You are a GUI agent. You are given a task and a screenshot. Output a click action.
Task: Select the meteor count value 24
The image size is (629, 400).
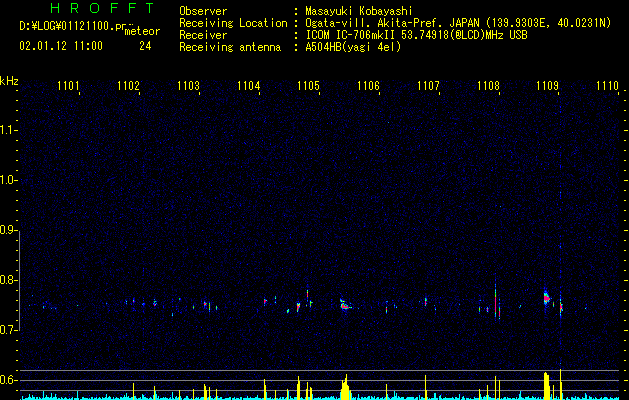[x=145, y=46]
